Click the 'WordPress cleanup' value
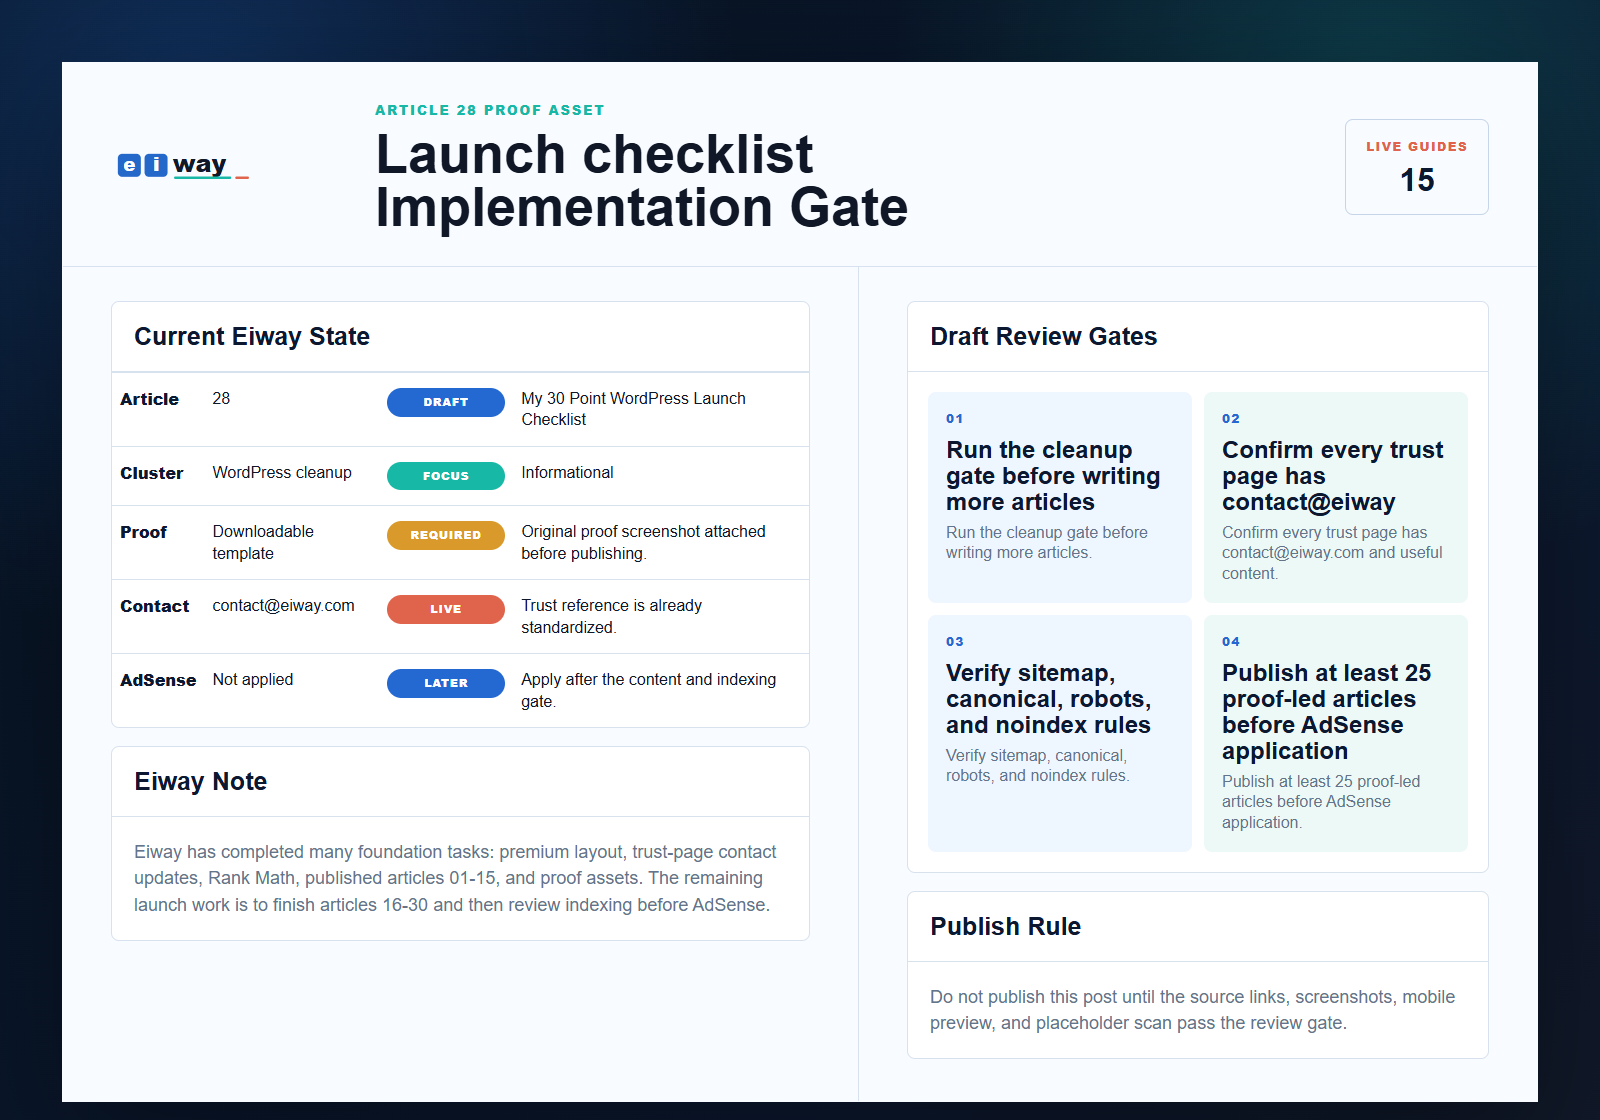The width and height of the screenshot is (1600, 1120). click(x=282, y=472)
